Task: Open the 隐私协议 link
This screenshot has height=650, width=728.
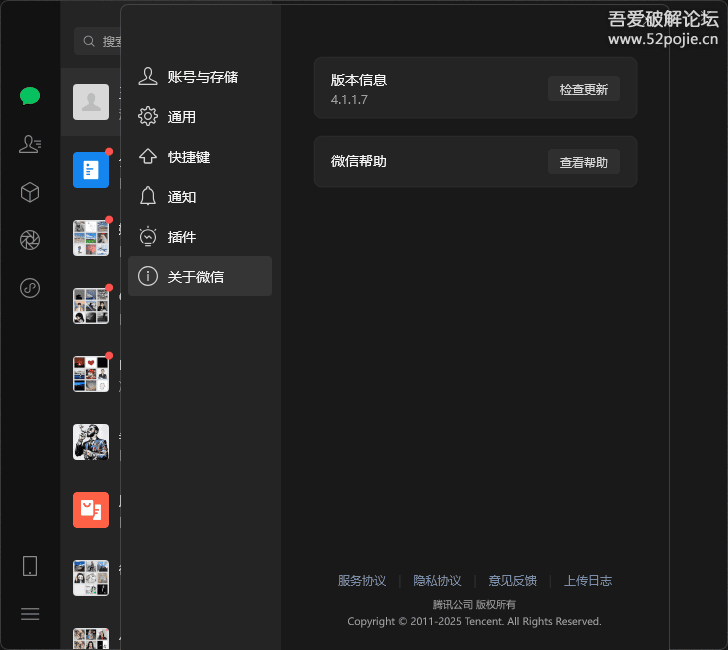Action: point(437,581)
